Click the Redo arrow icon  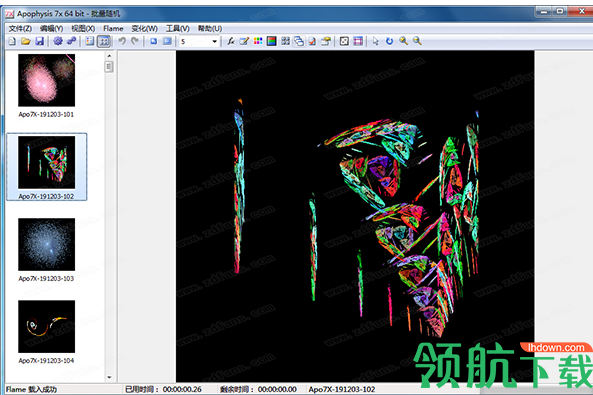(x=135, y=41)
